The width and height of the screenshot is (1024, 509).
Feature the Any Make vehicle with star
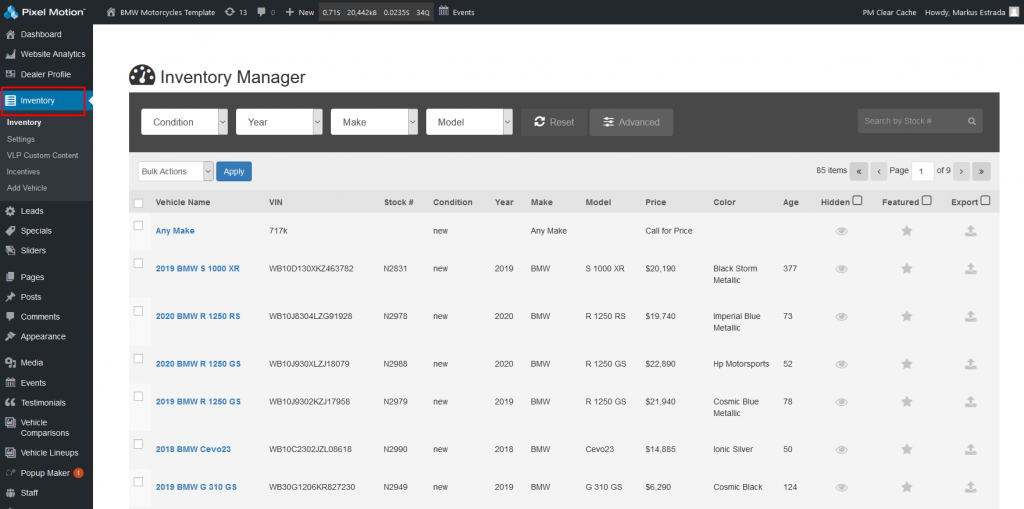point(906,231)
